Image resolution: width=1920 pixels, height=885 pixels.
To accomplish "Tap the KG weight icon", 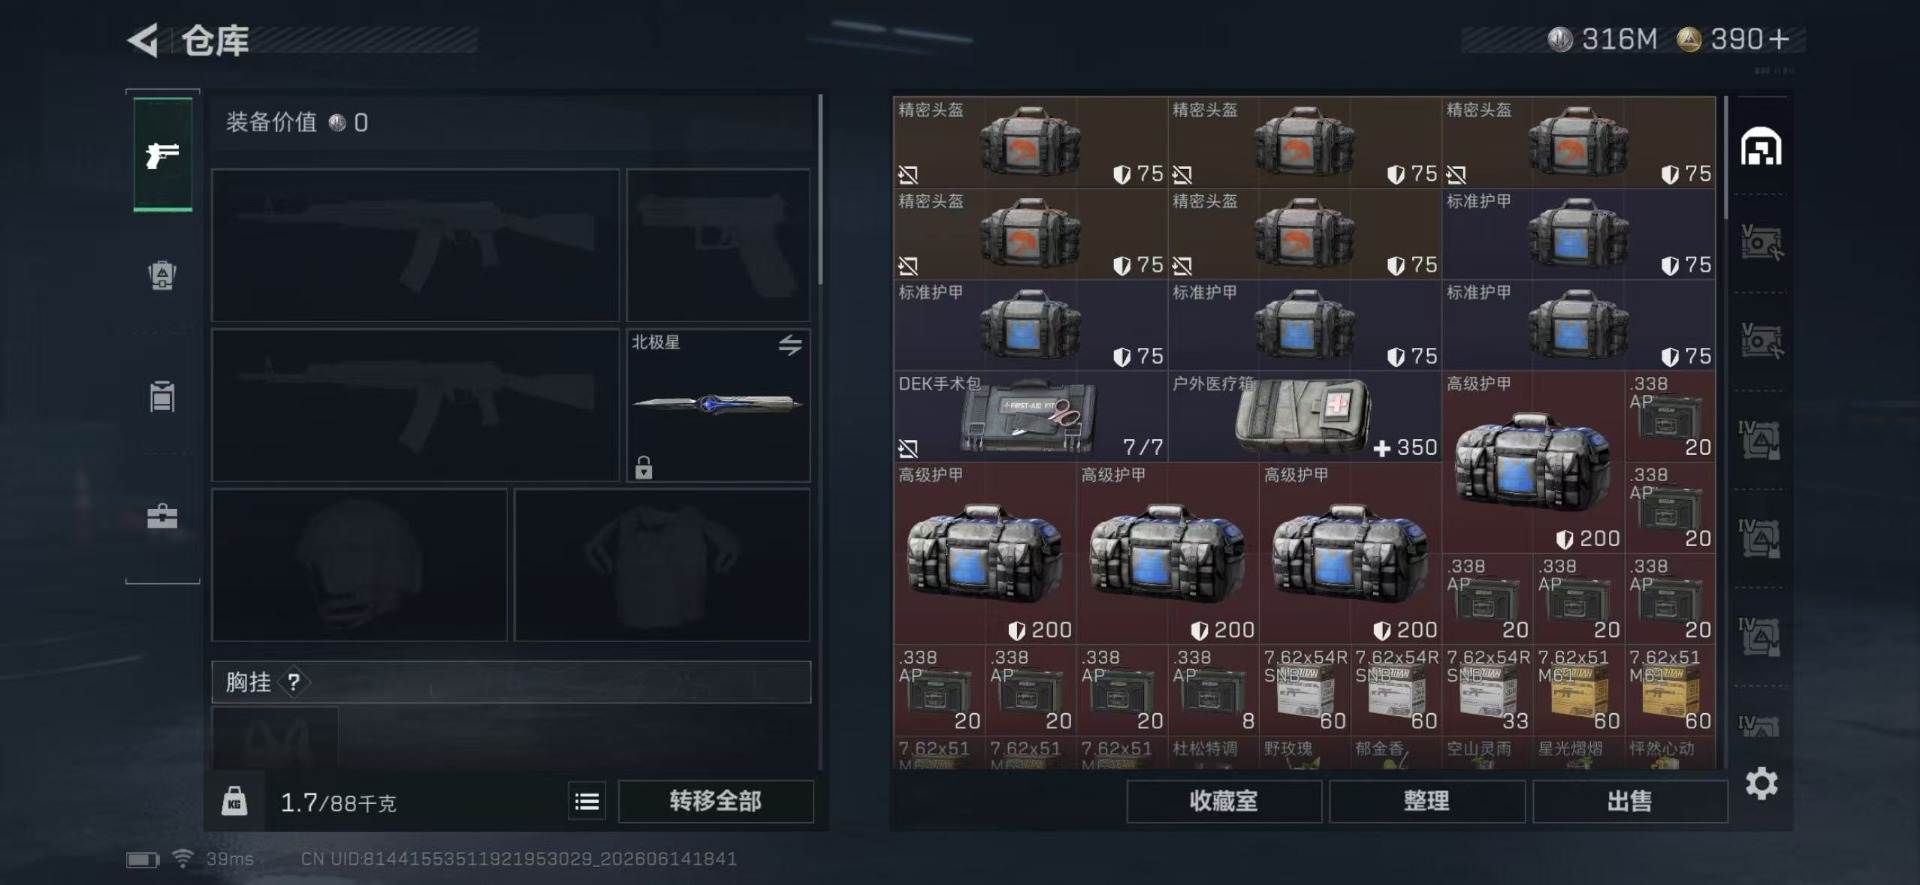I will [234, 801].
